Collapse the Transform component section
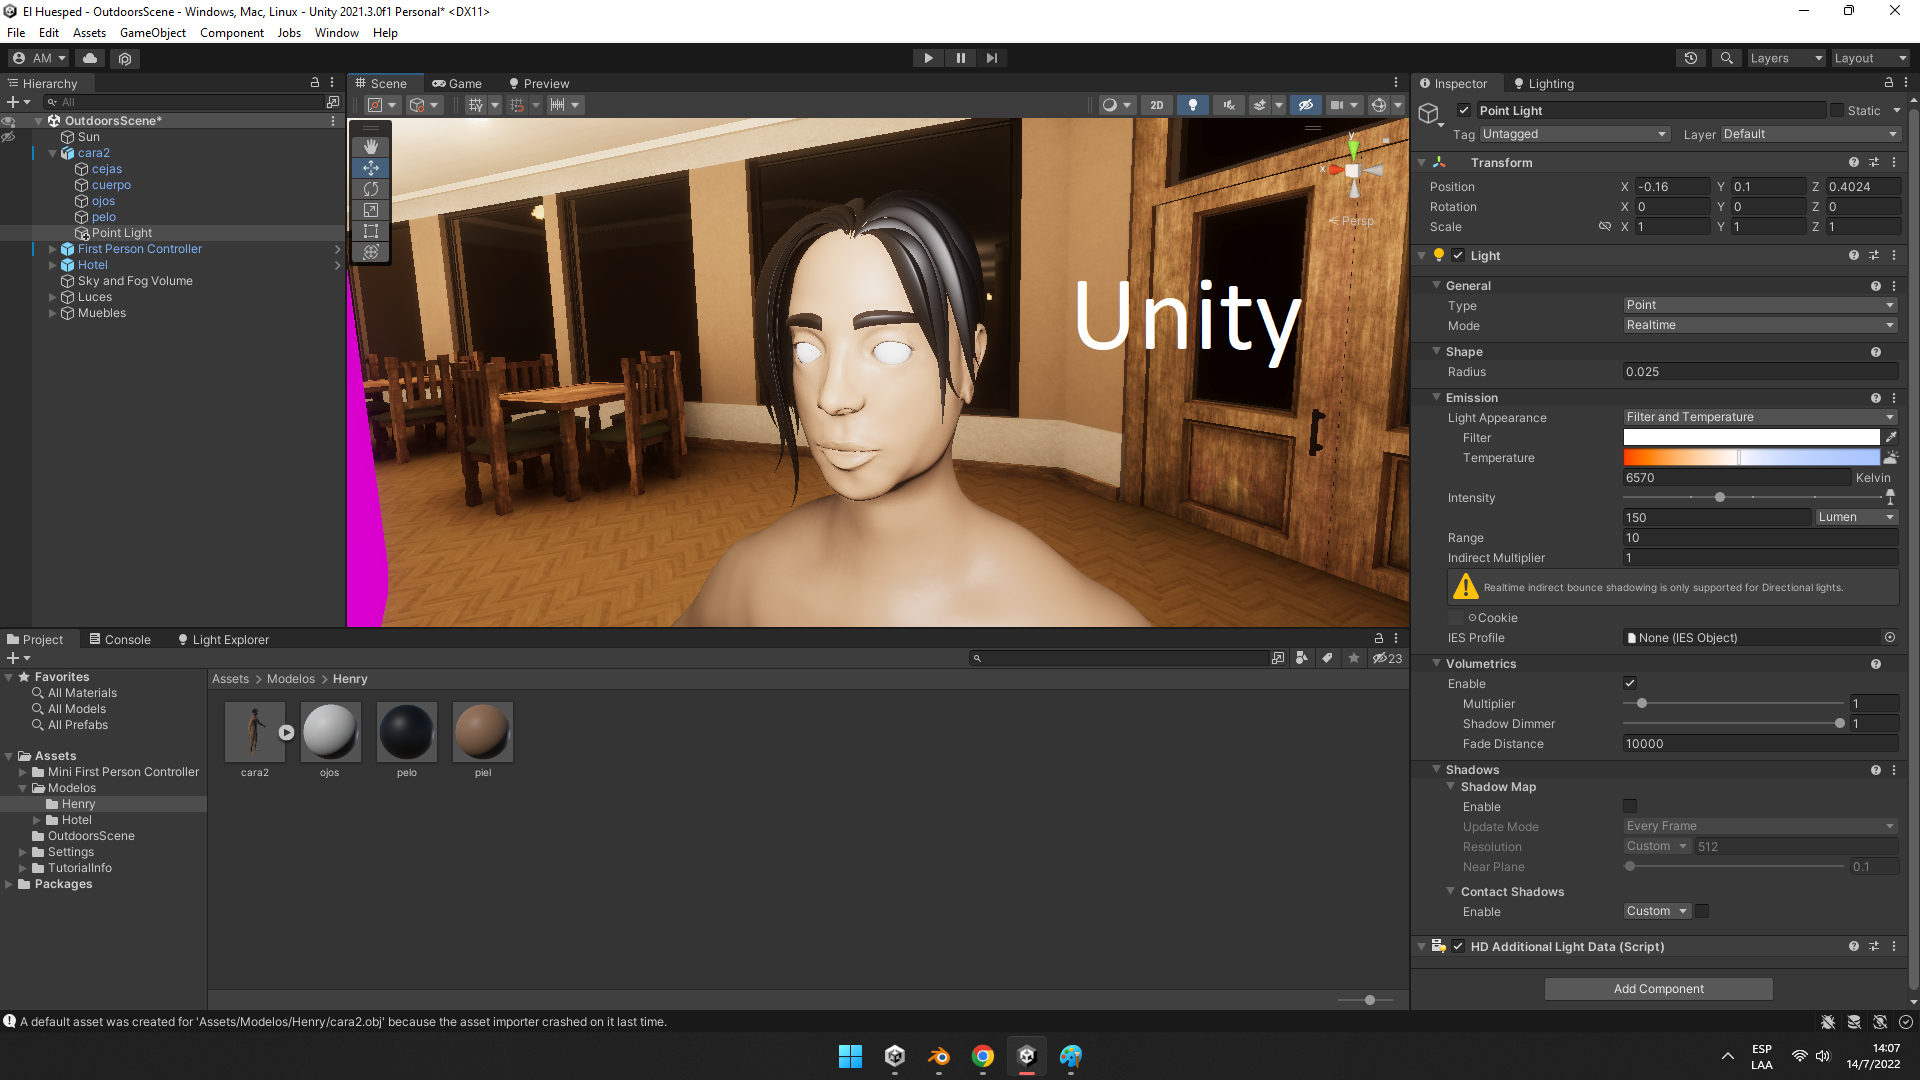This screenshot has width=1920, height=1080. (1421, 163)
